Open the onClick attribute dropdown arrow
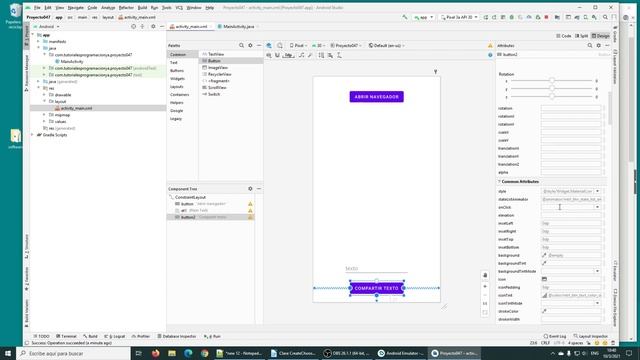This screenshot has height=360, width=640. (598, 207)
